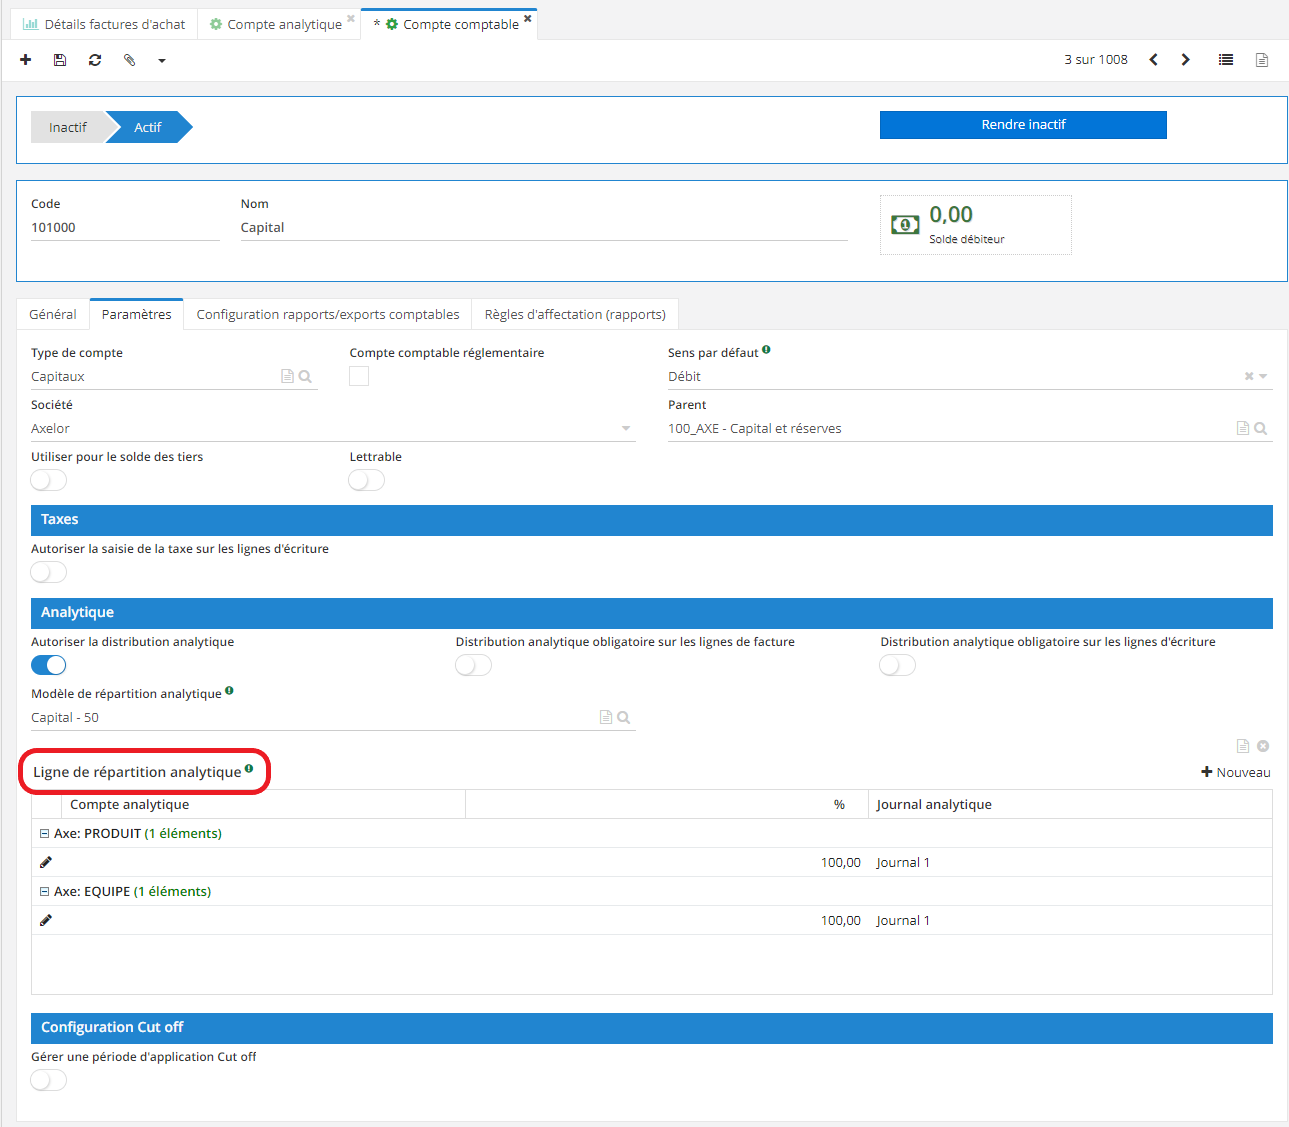This screenshot has width=1289, height=1127.
Task: Sort by % column header
Action: tap(667, 805)
